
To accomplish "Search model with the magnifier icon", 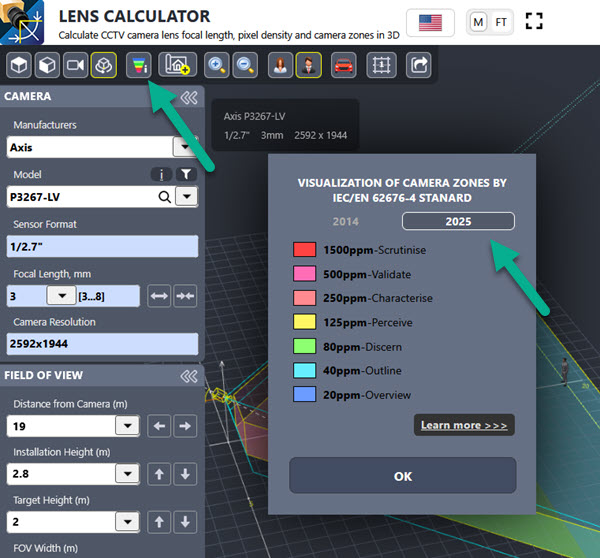I will coord(165,197).
